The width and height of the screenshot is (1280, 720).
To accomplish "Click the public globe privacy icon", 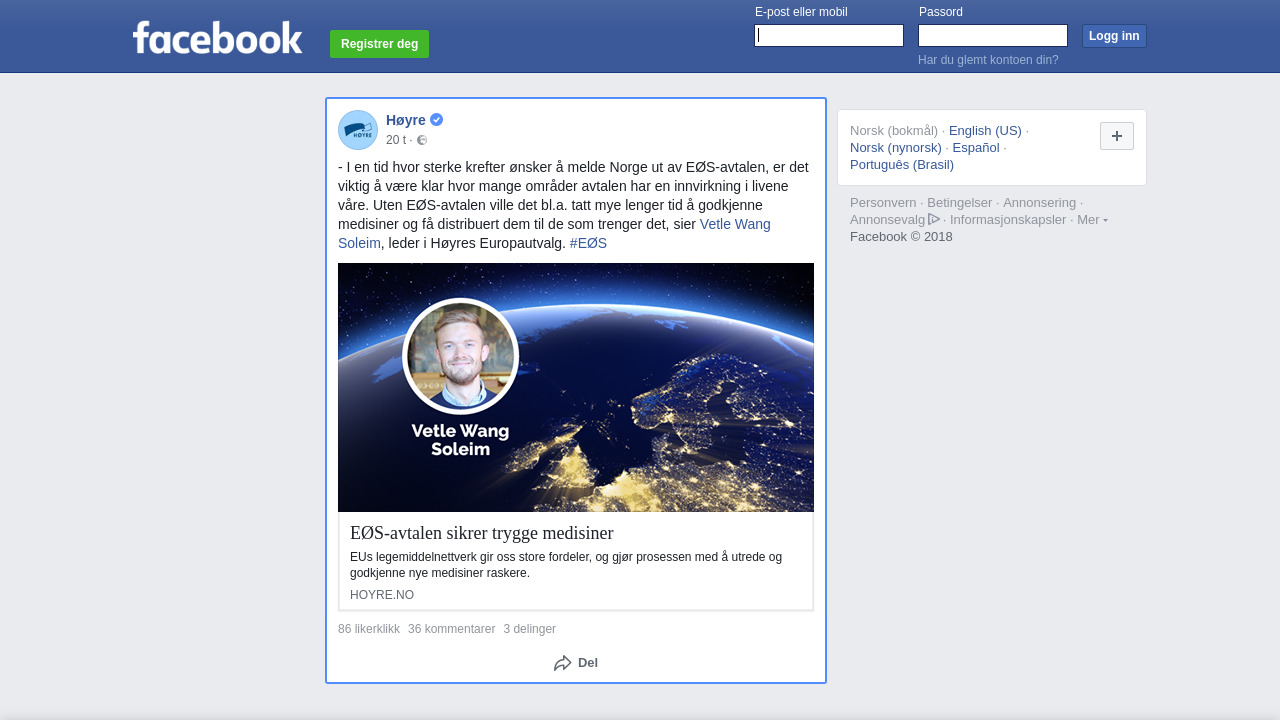I will pos(422,140).
